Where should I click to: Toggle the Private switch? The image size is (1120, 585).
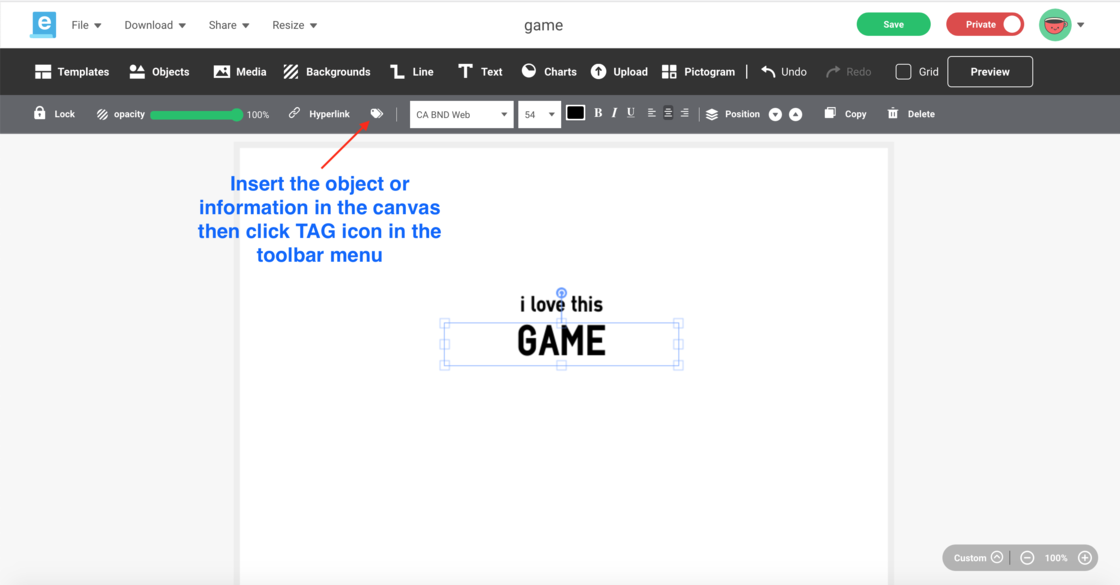(985, 24)
